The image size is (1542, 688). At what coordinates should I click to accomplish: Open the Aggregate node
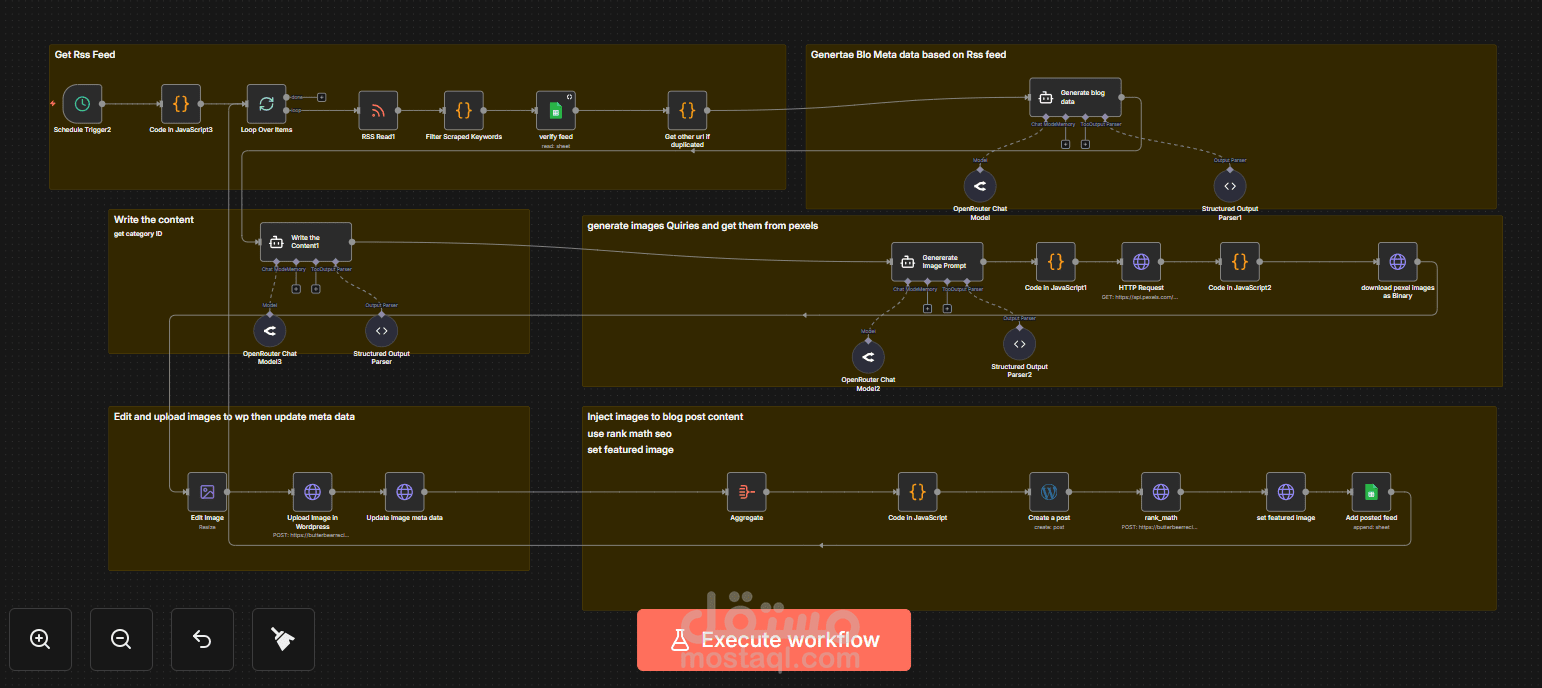pyautogui.click(x=746, y=492)
